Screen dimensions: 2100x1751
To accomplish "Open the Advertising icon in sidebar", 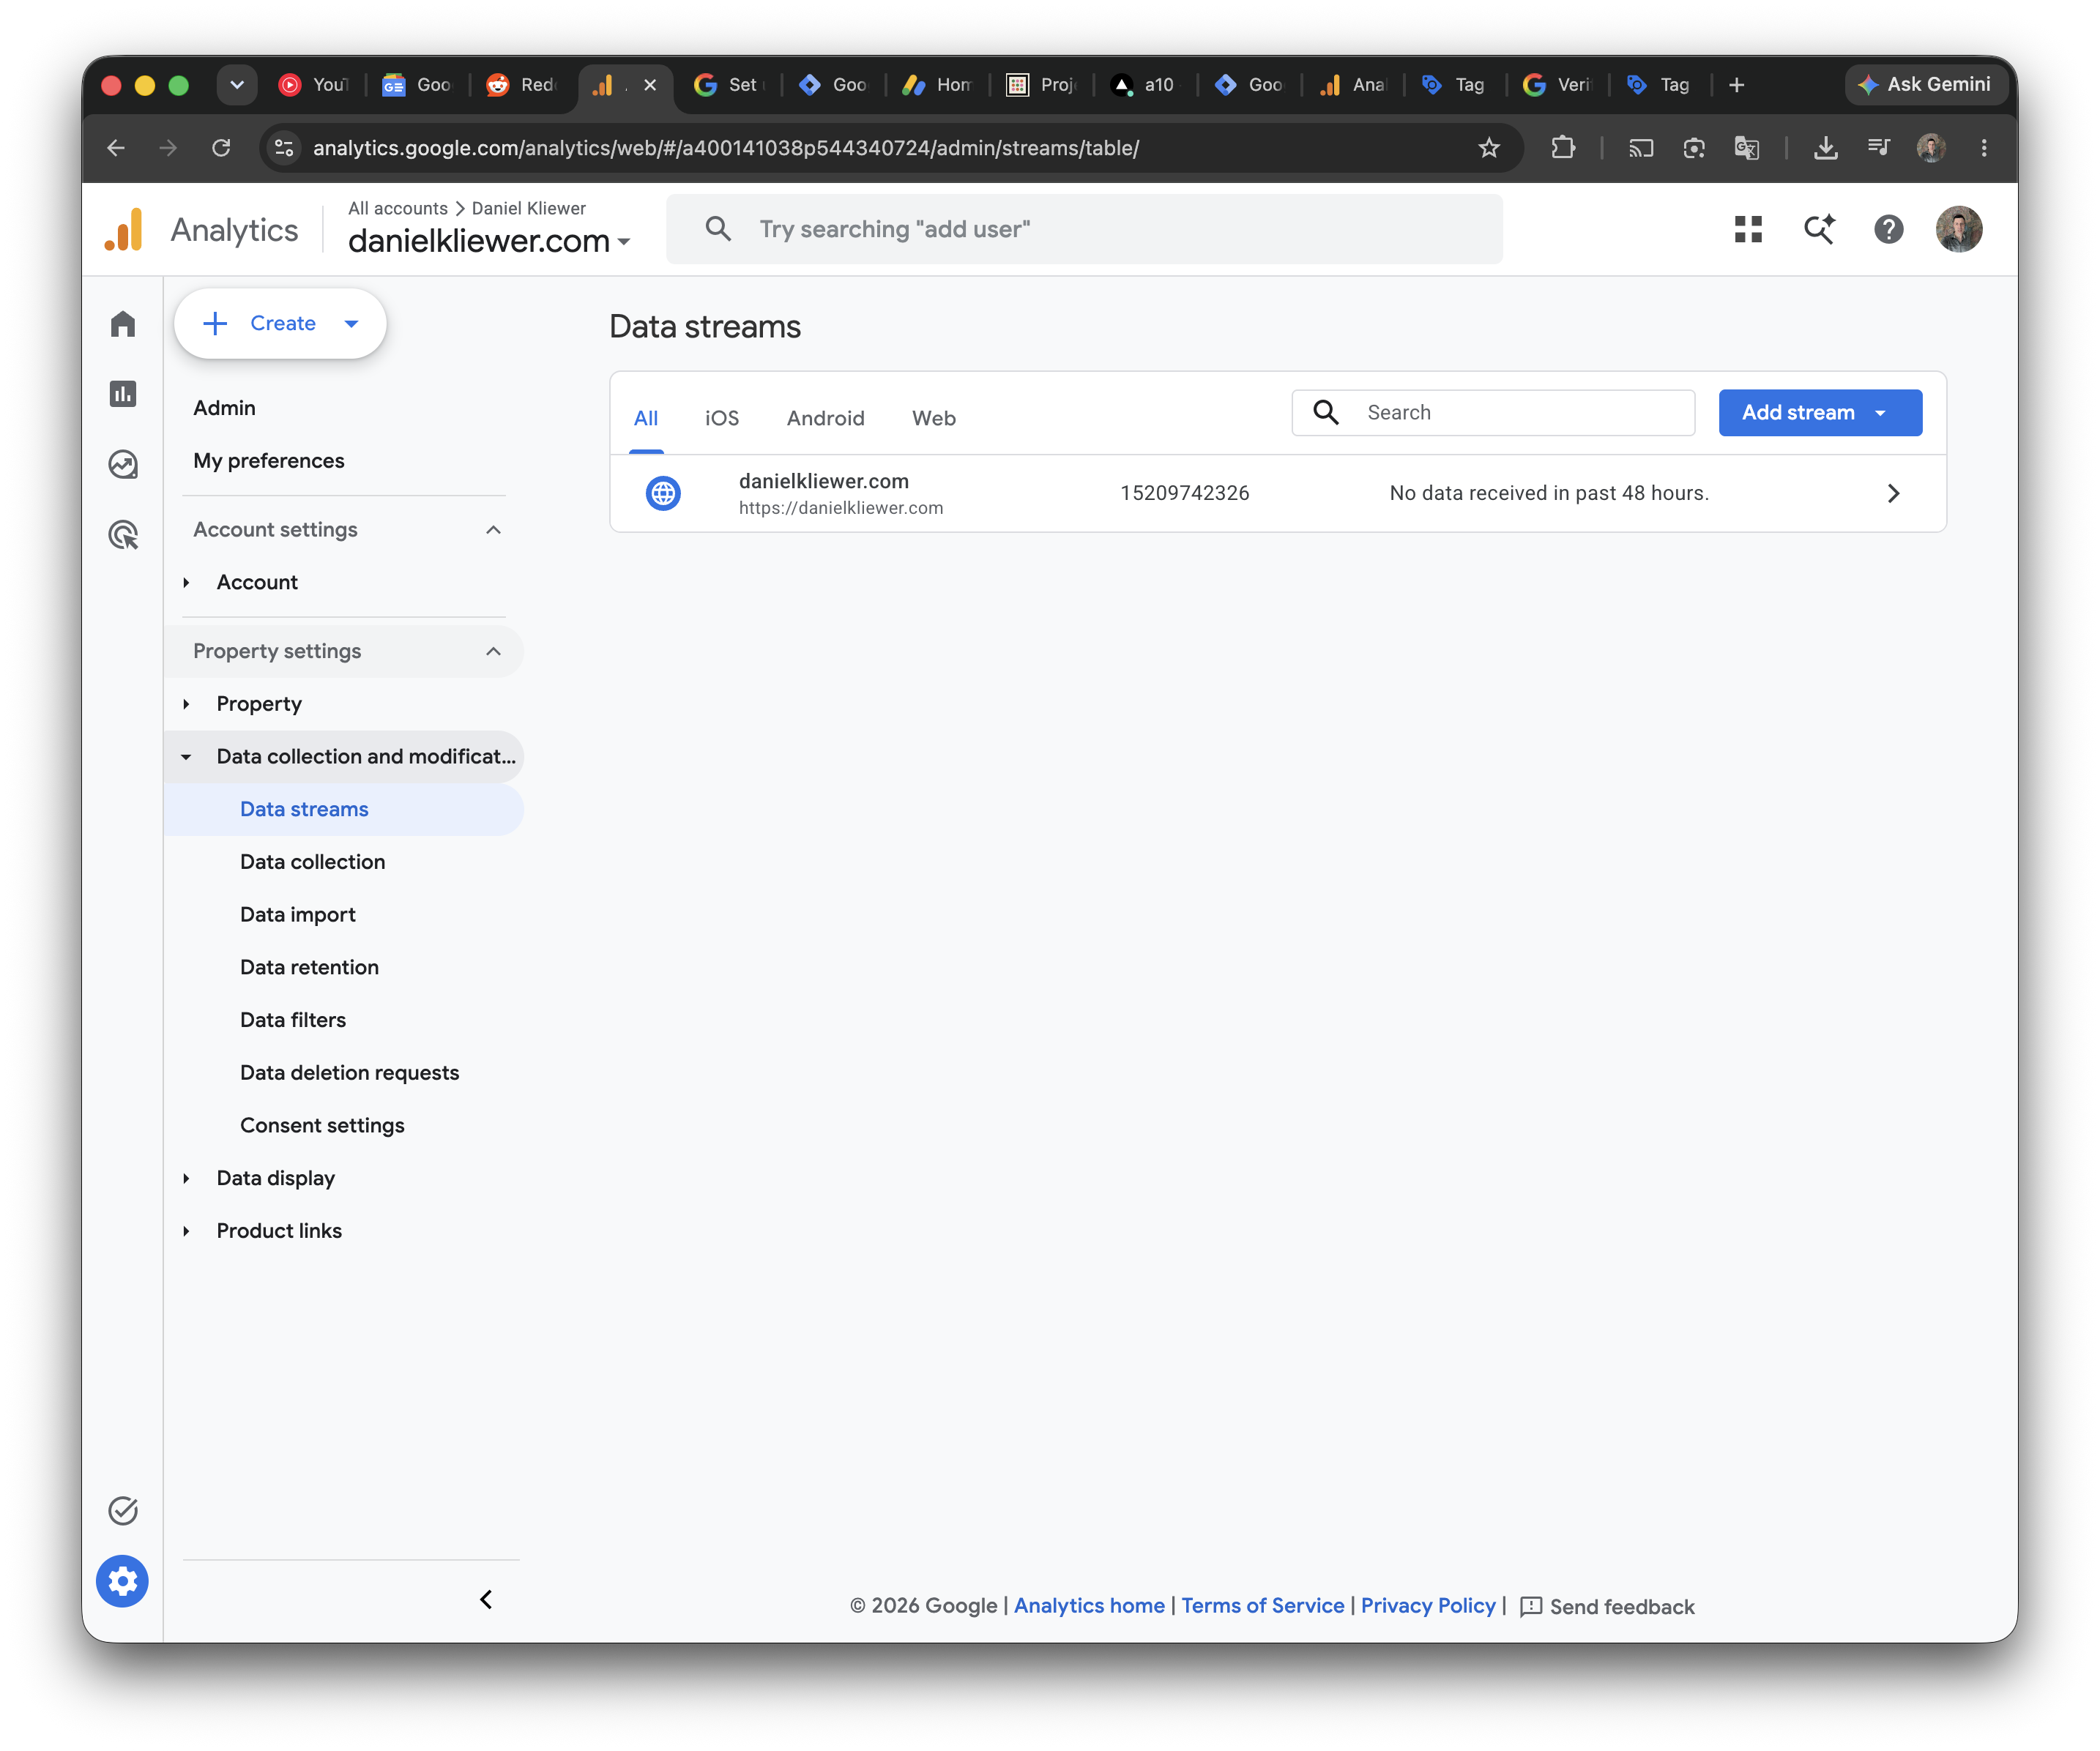I will pos(123,535).
